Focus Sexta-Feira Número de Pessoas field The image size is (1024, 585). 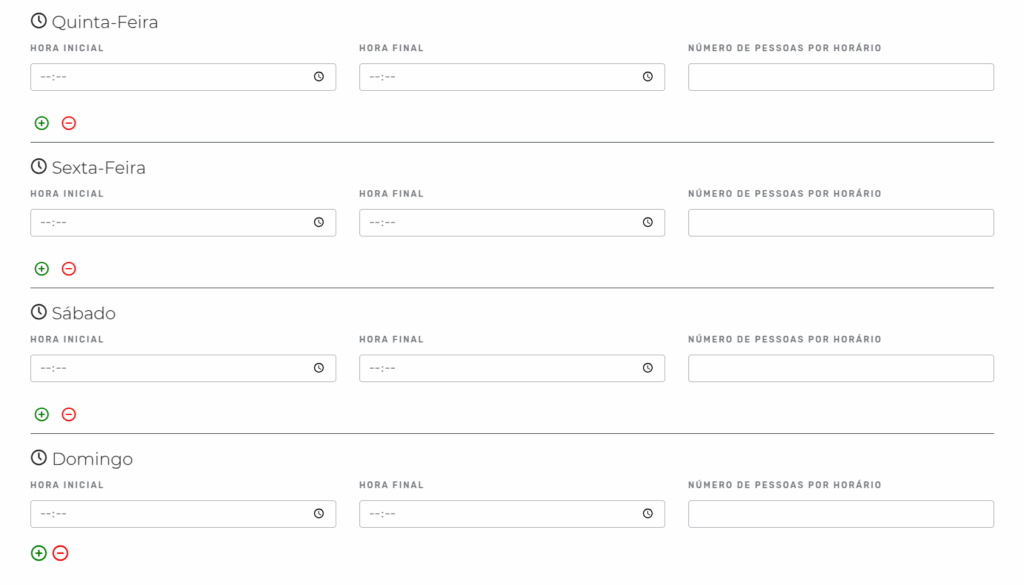841,223
